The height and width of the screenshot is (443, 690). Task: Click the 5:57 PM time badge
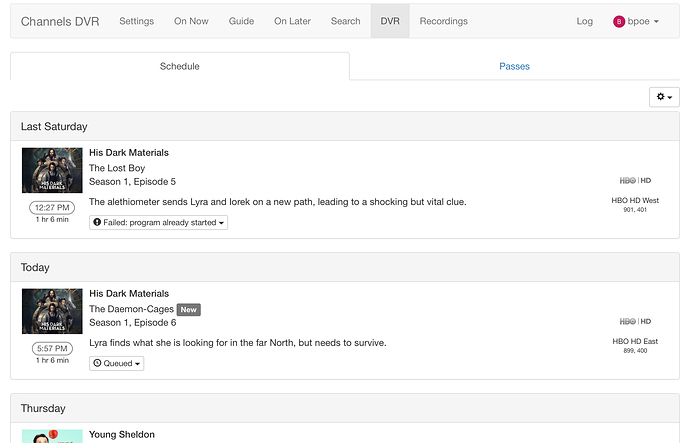[52, 348]
